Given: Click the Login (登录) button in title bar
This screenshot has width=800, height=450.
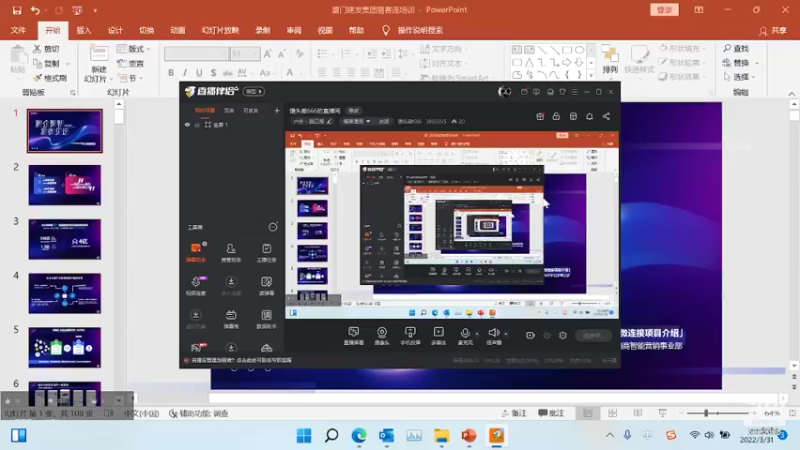Looking at the screenshot, I should [x=664, y=10].
